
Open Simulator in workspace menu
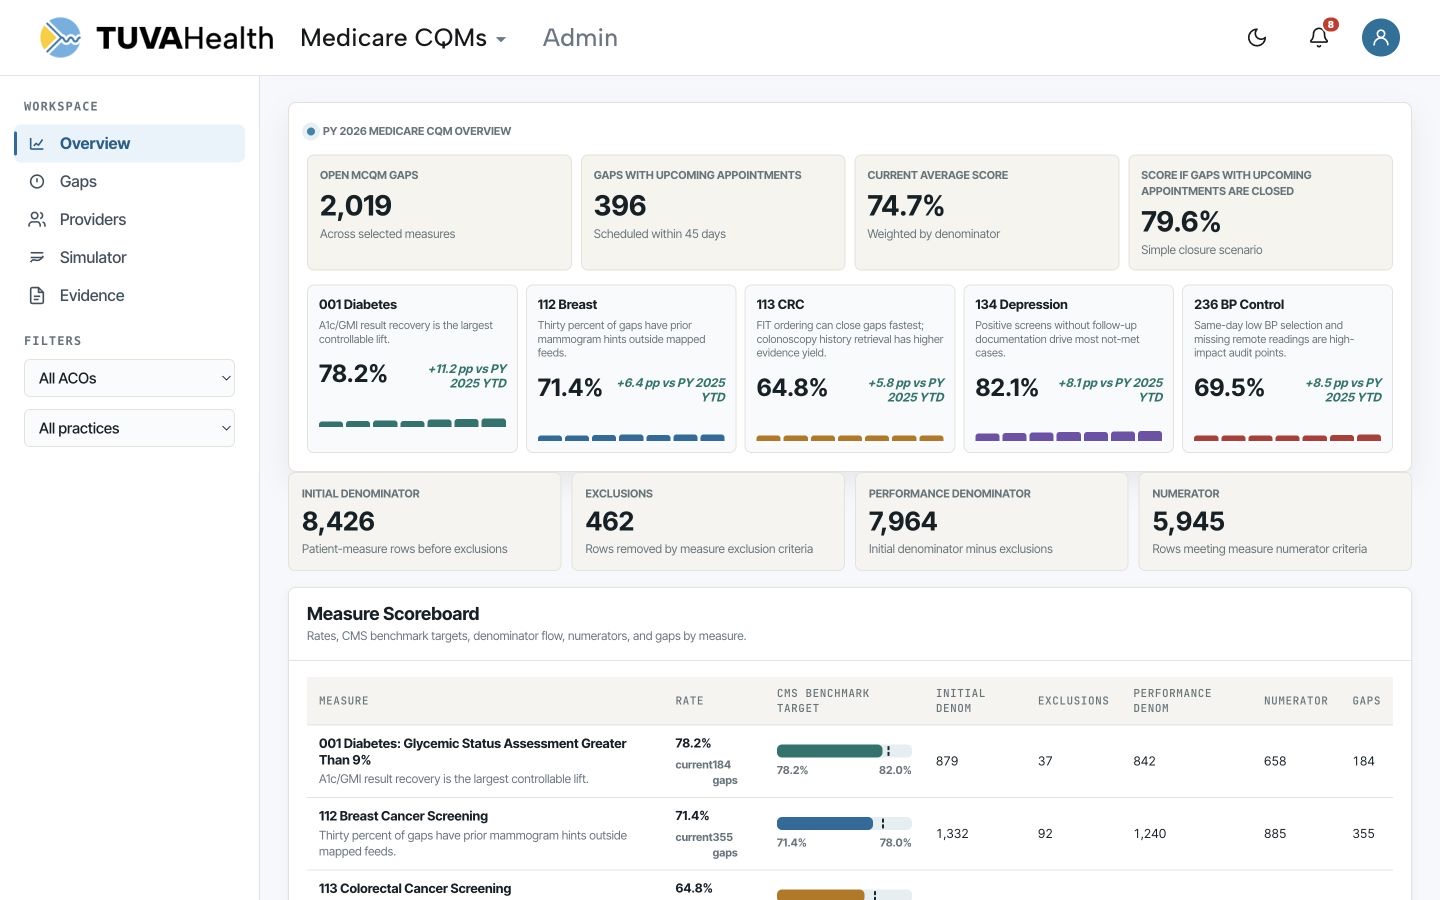[x=129, y=258]
